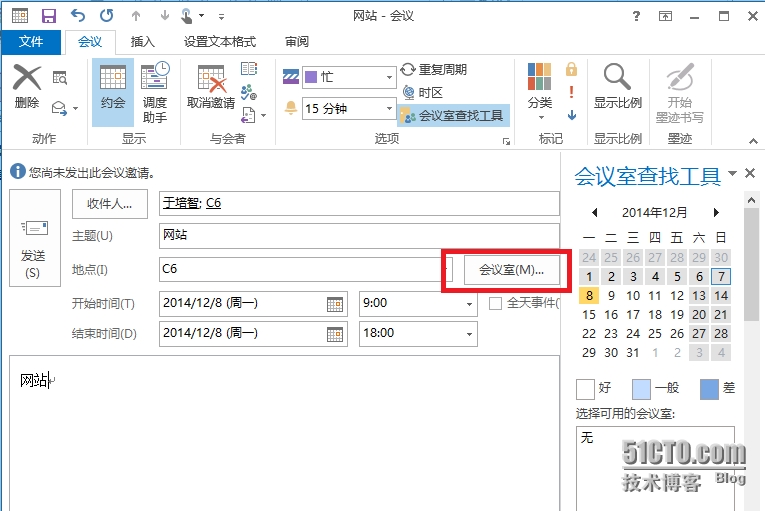Redo the last action
Viewport: 765px width, 511px height.
106,16
